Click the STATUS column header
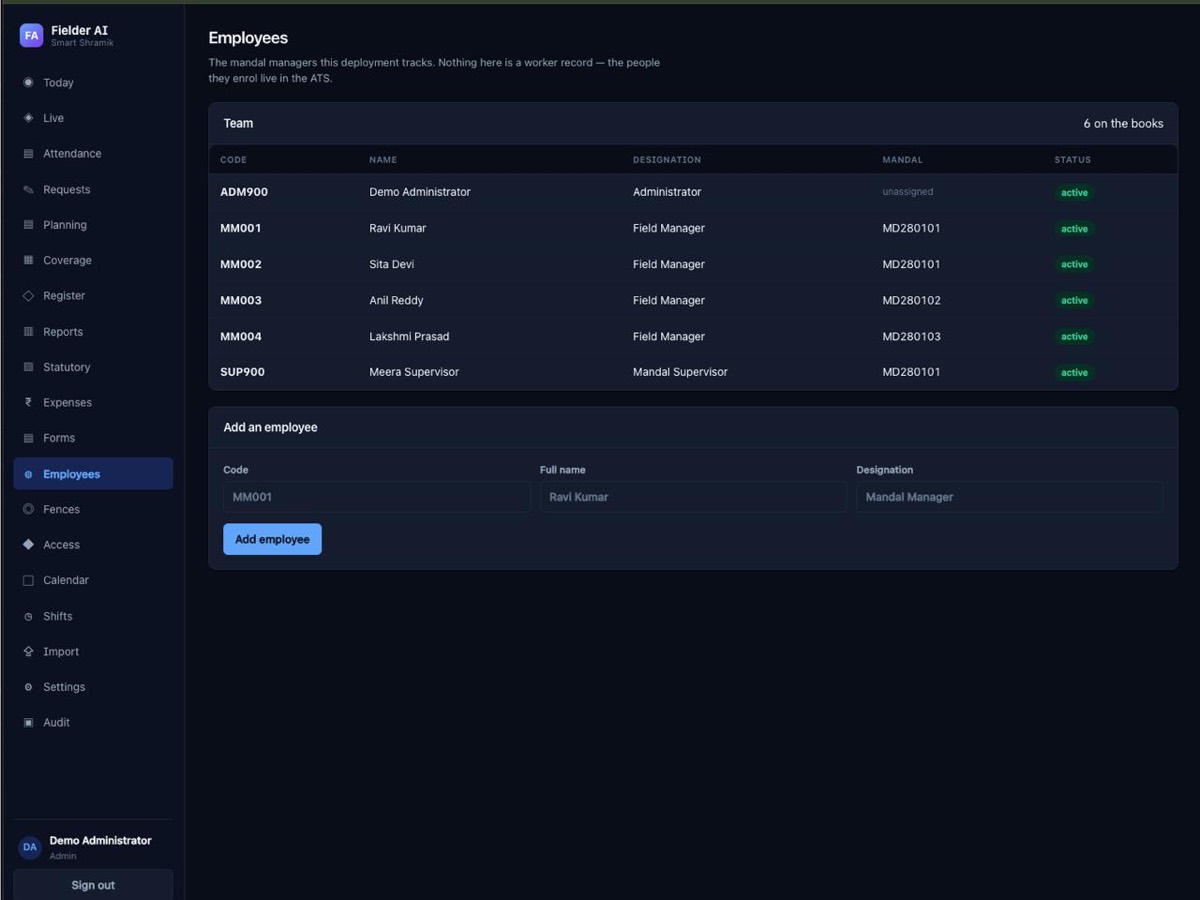The height and width of the screenshot is (900, 1200). (1072, 160)
